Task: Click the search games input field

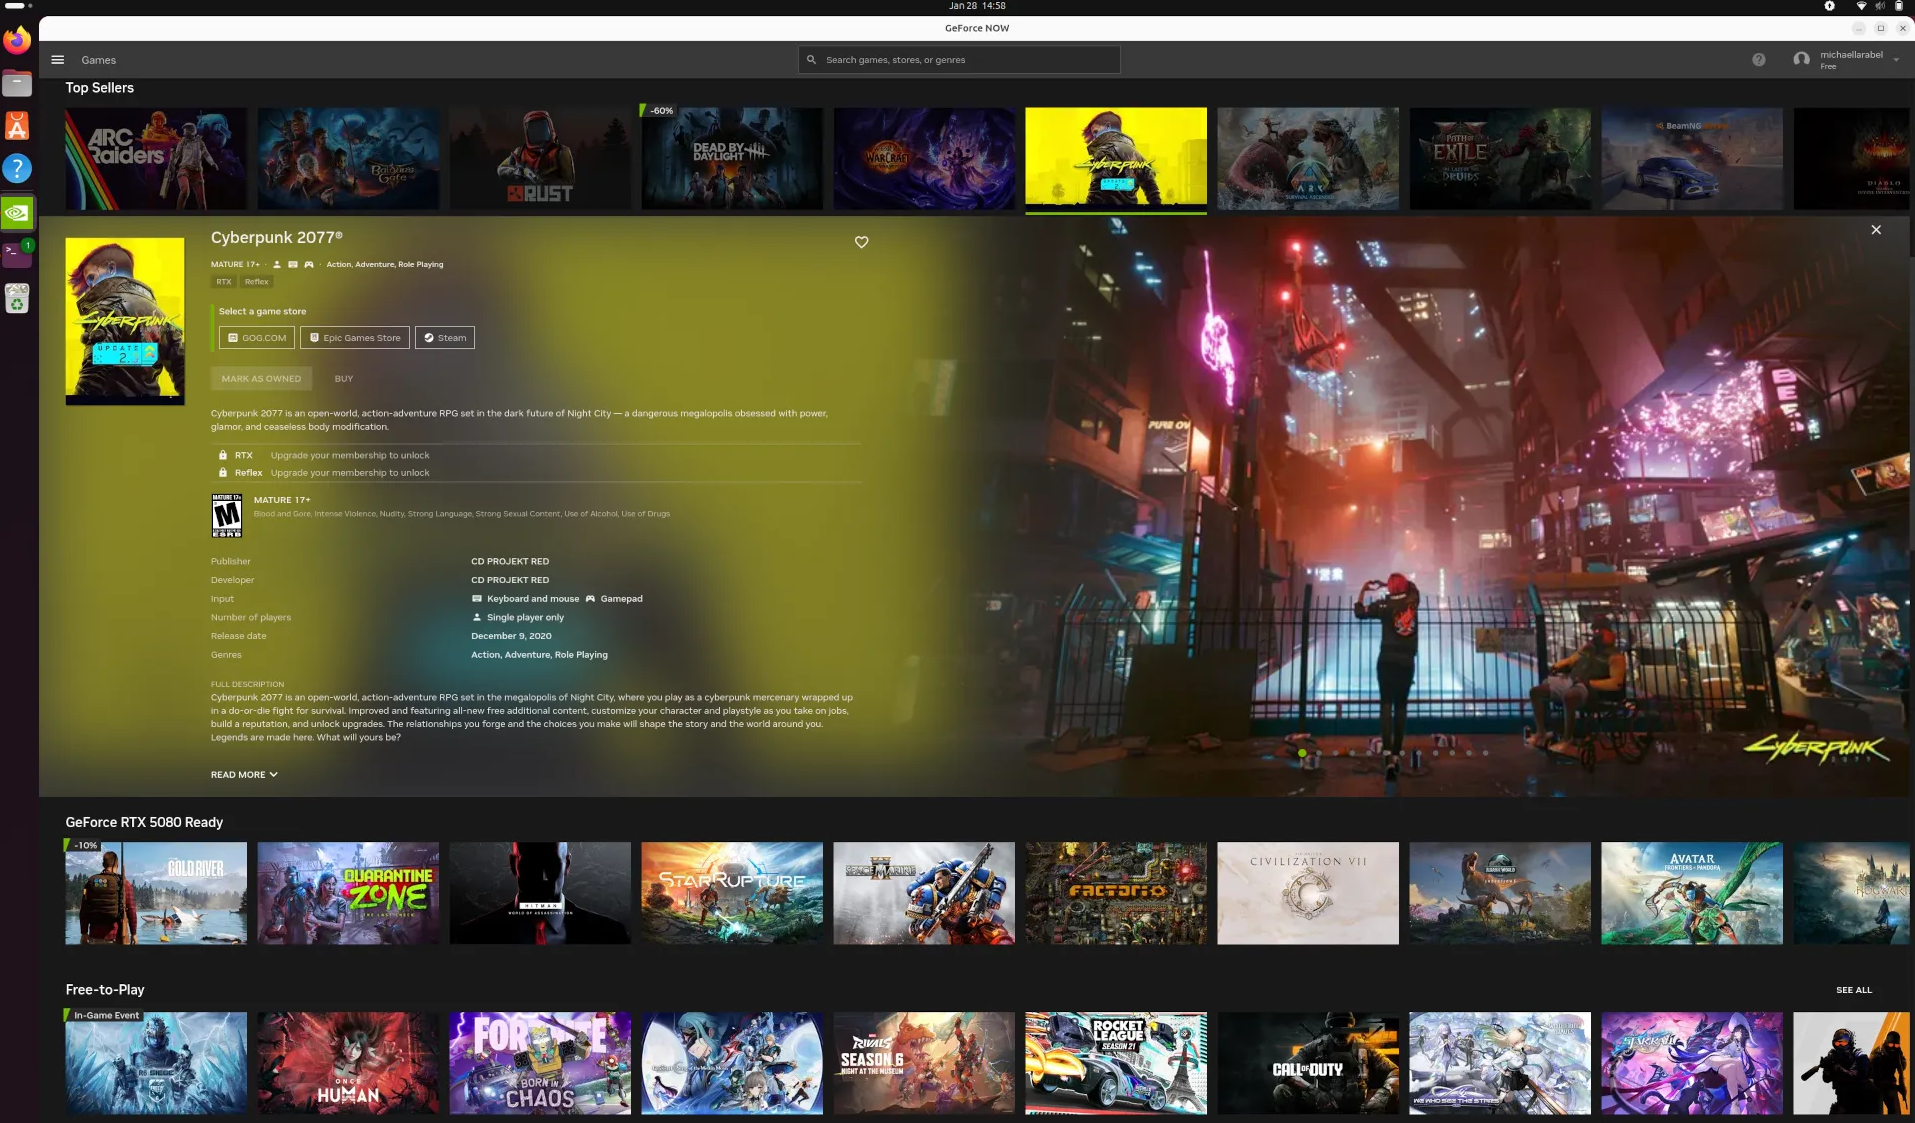Action: click(x=960, y=60)
